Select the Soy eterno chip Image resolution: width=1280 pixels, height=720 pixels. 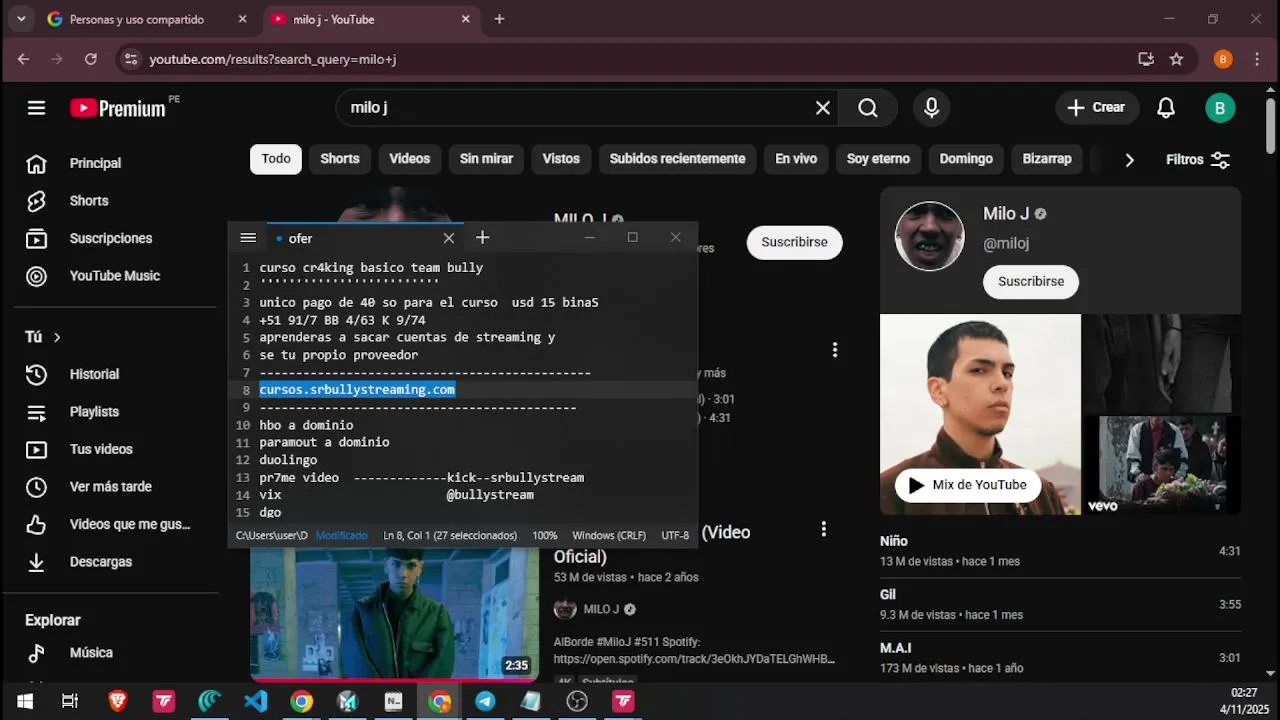coord(878,159)
